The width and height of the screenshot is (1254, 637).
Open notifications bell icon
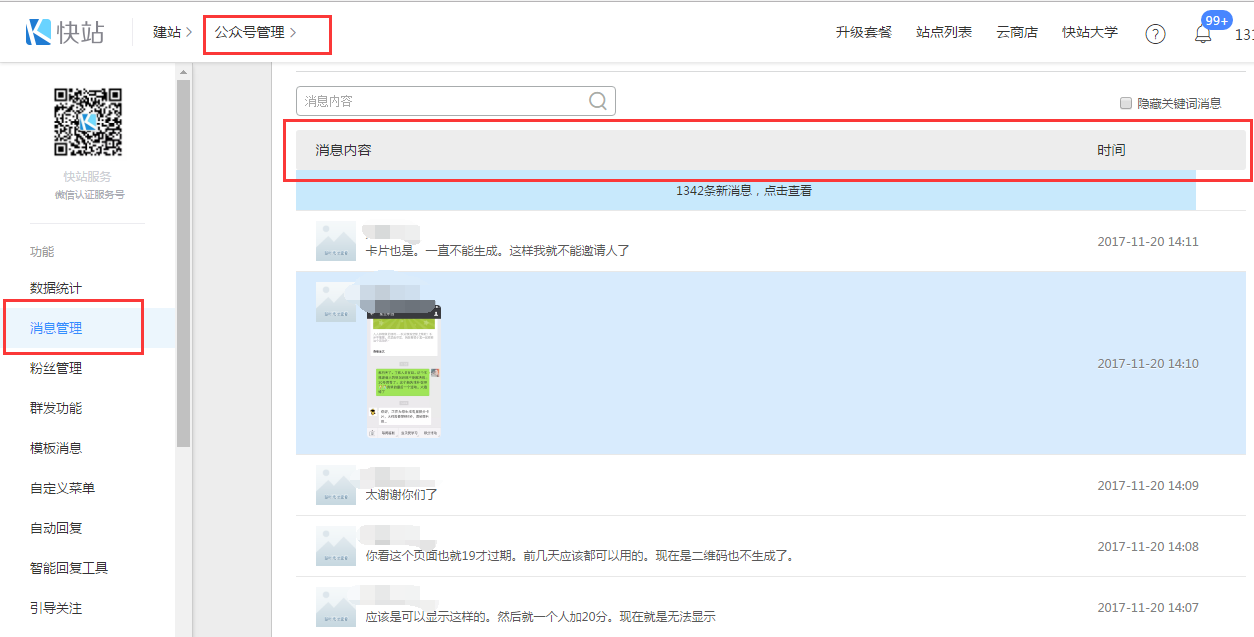1203,34
